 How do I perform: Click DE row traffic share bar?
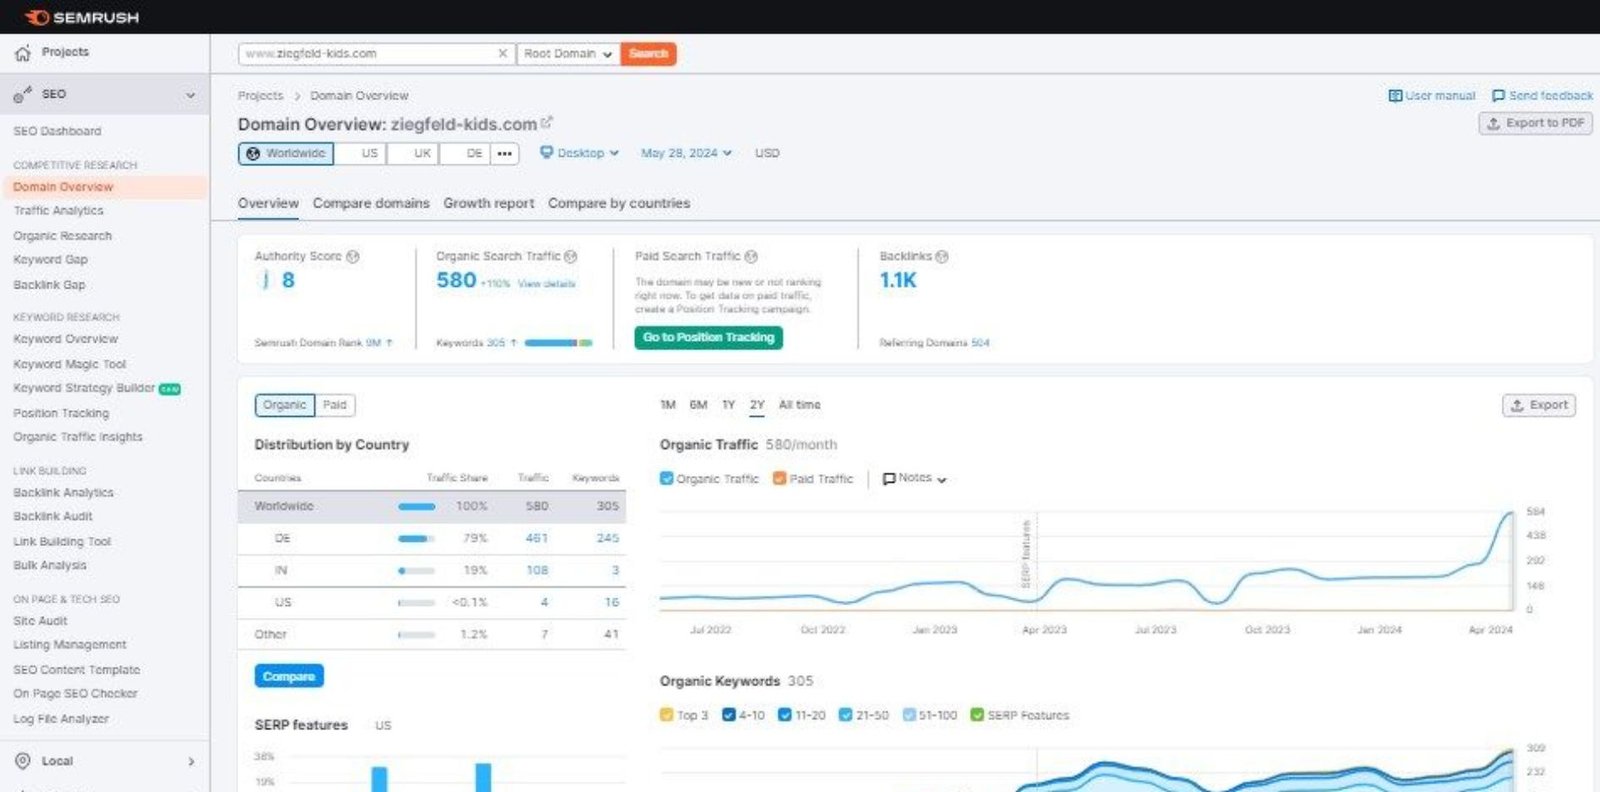[416, 539]
